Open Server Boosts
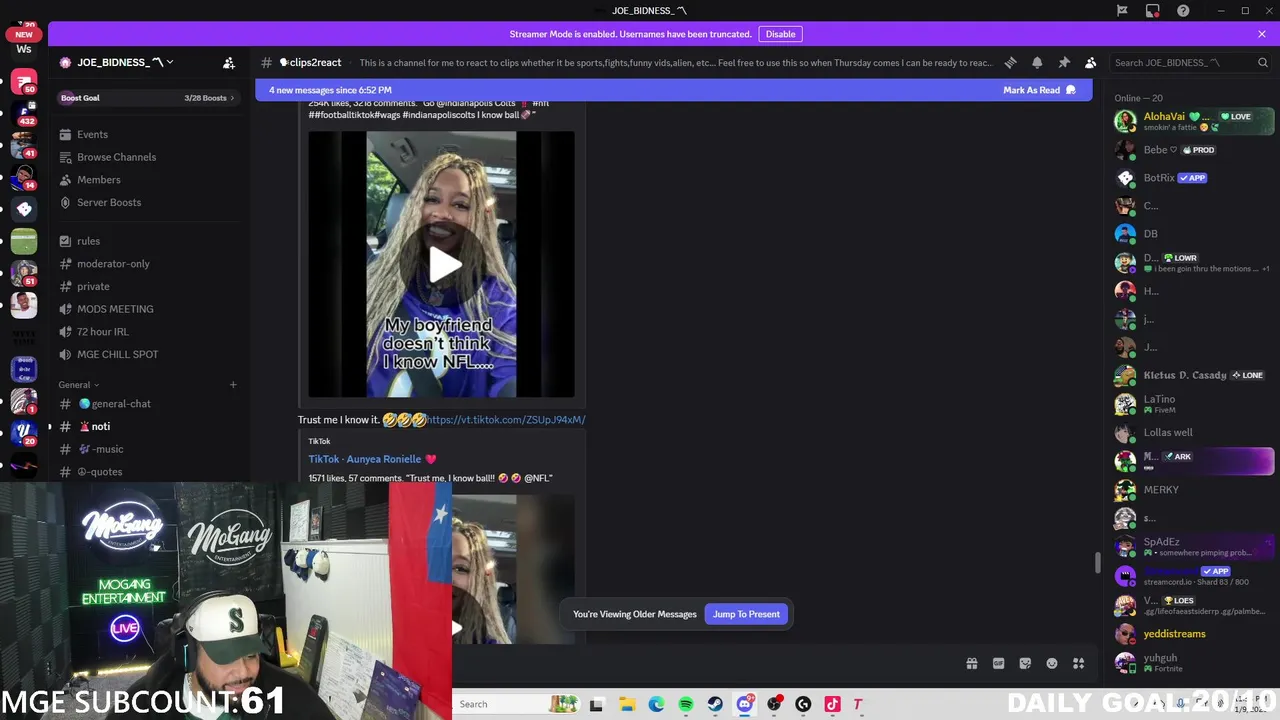Viewport: 1280px width, 720px height. (147, 202)
